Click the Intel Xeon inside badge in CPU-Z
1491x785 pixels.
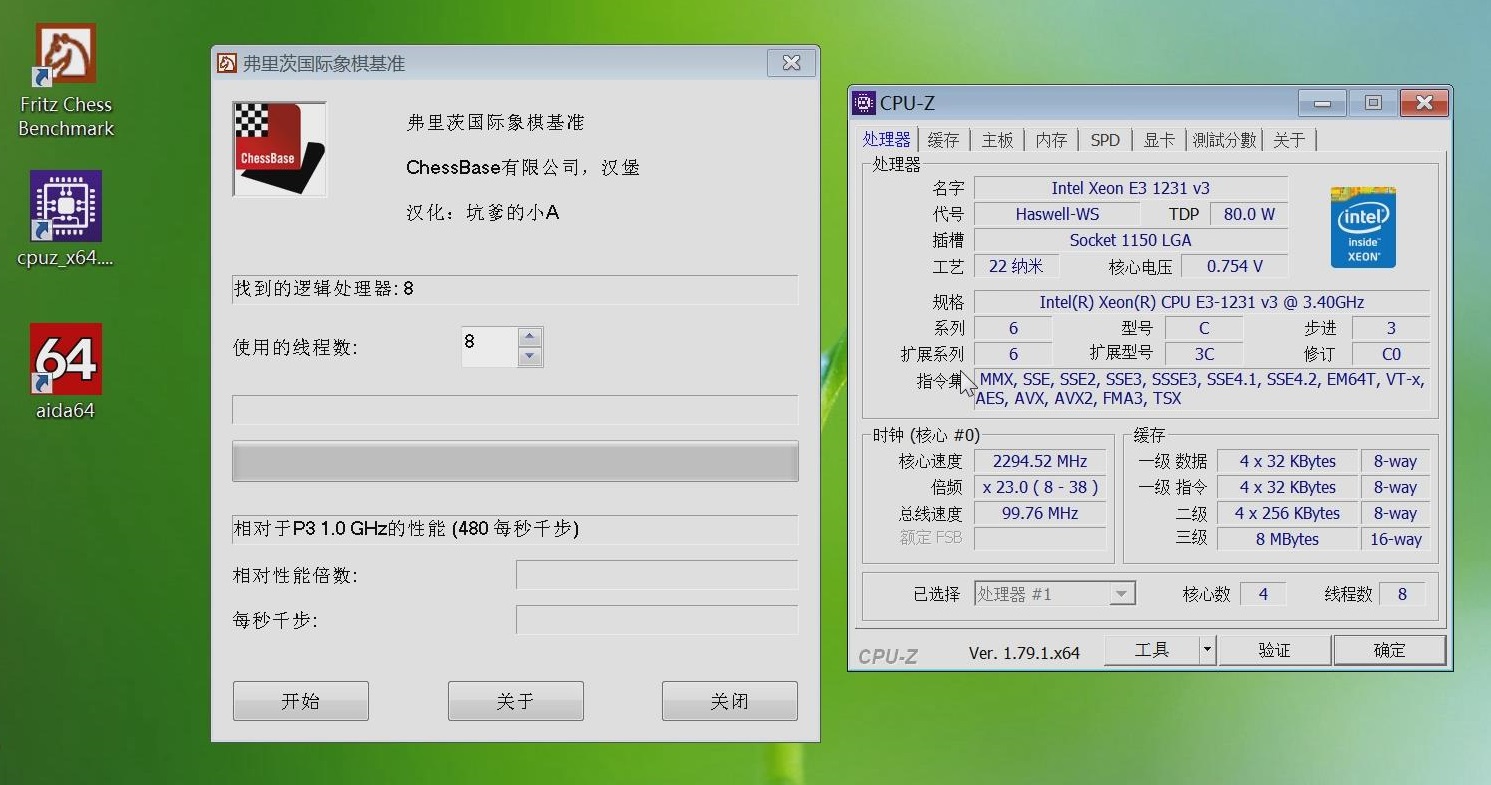click(x=1363, y=227)
